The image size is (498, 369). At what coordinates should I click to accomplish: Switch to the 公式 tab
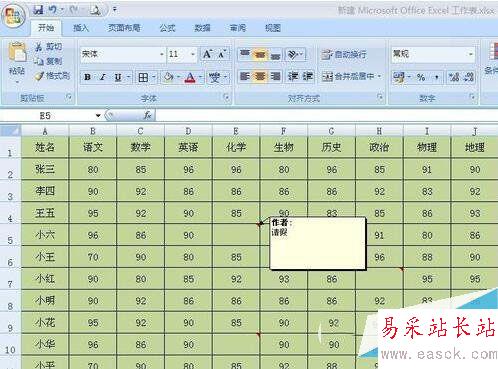click(x=167, y=28)
